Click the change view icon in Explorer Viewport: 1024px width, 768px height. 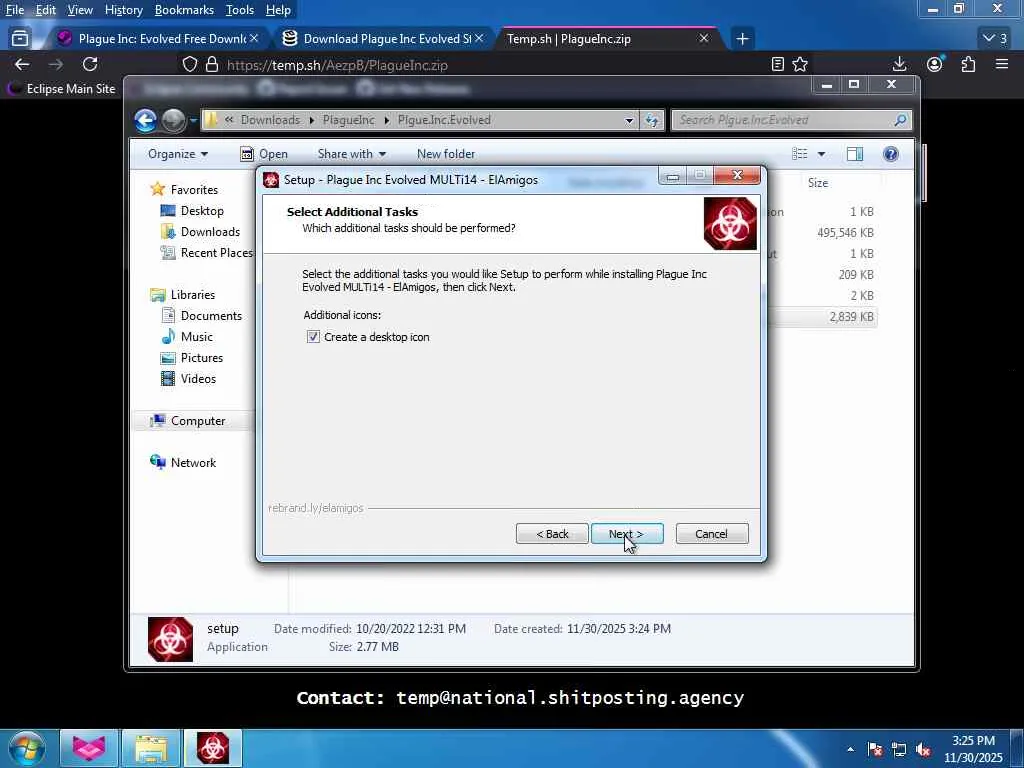point(799,154)
